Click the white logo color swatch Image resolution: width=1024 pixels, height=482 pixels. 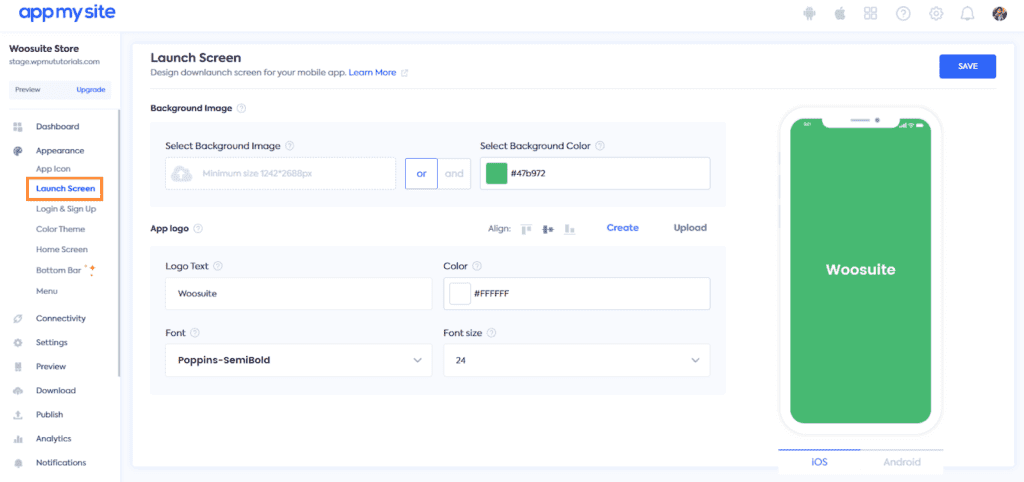coord(460,294)
